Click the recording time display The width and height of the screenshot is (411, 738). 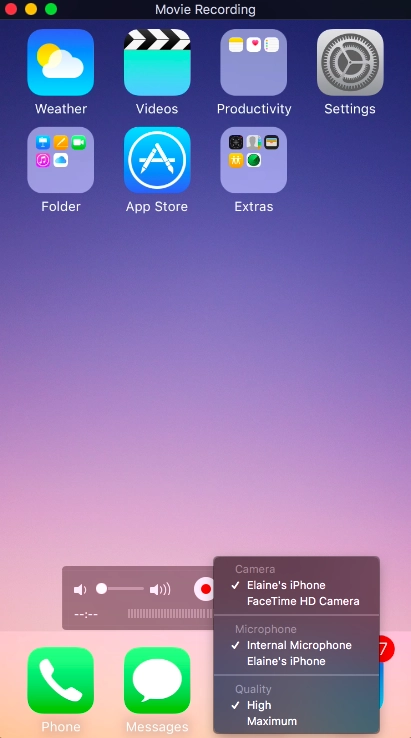(x=86, y=614)
